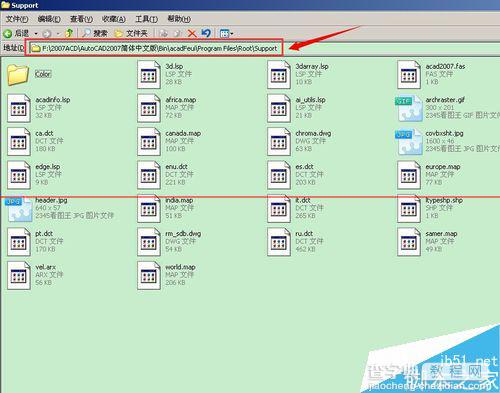The image size is (500, 393).
Task: Click the Back (后退) toolbar button
Action: coord(16,33)
